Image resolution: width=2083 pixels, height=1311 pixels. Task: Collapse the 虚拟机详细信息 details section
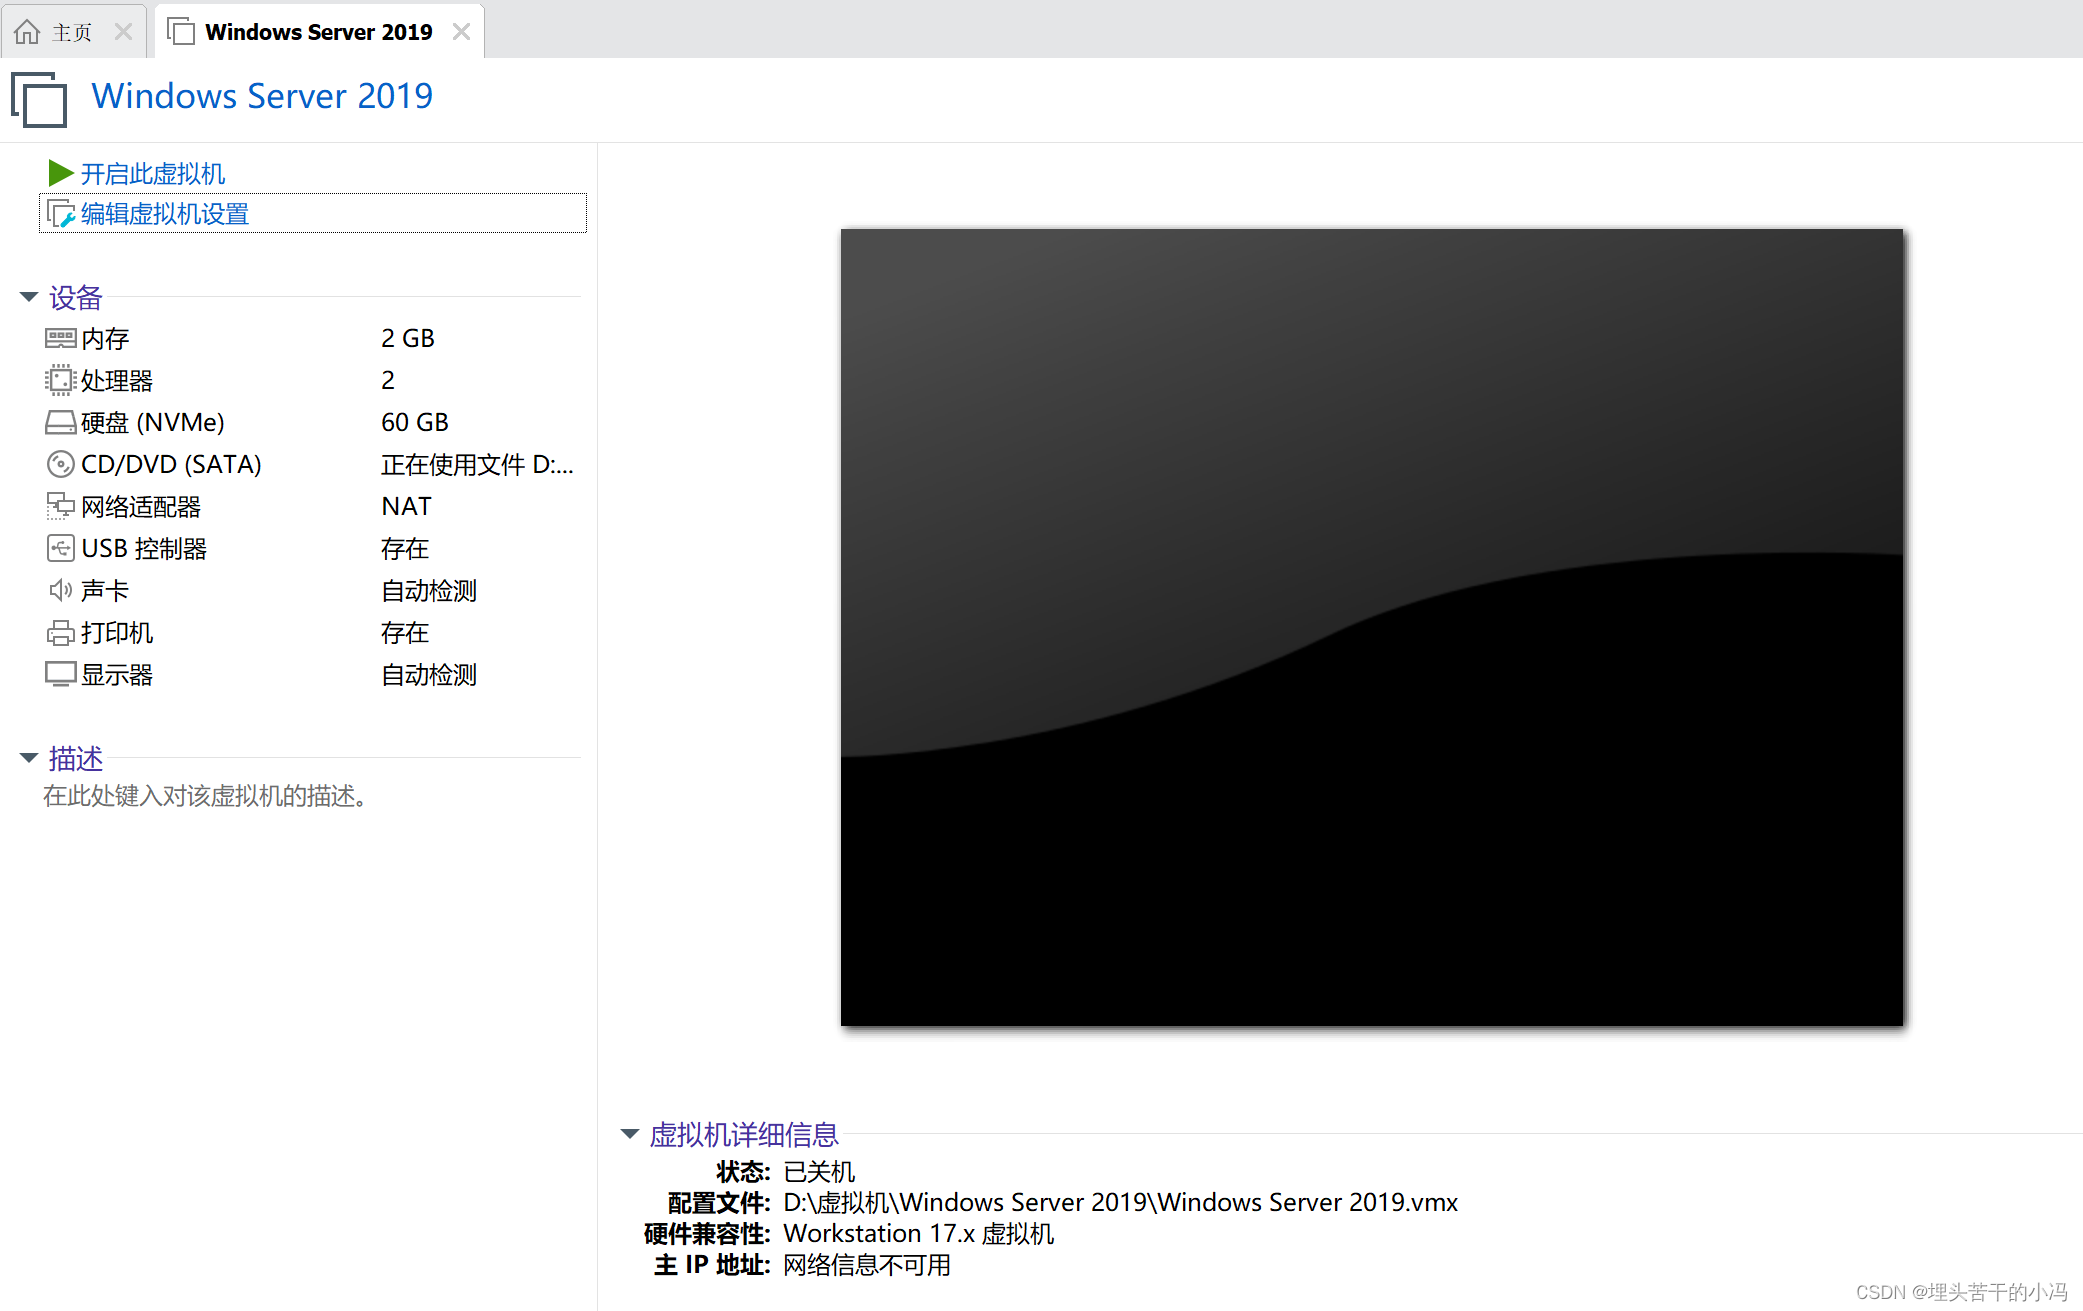point(630,1134)
